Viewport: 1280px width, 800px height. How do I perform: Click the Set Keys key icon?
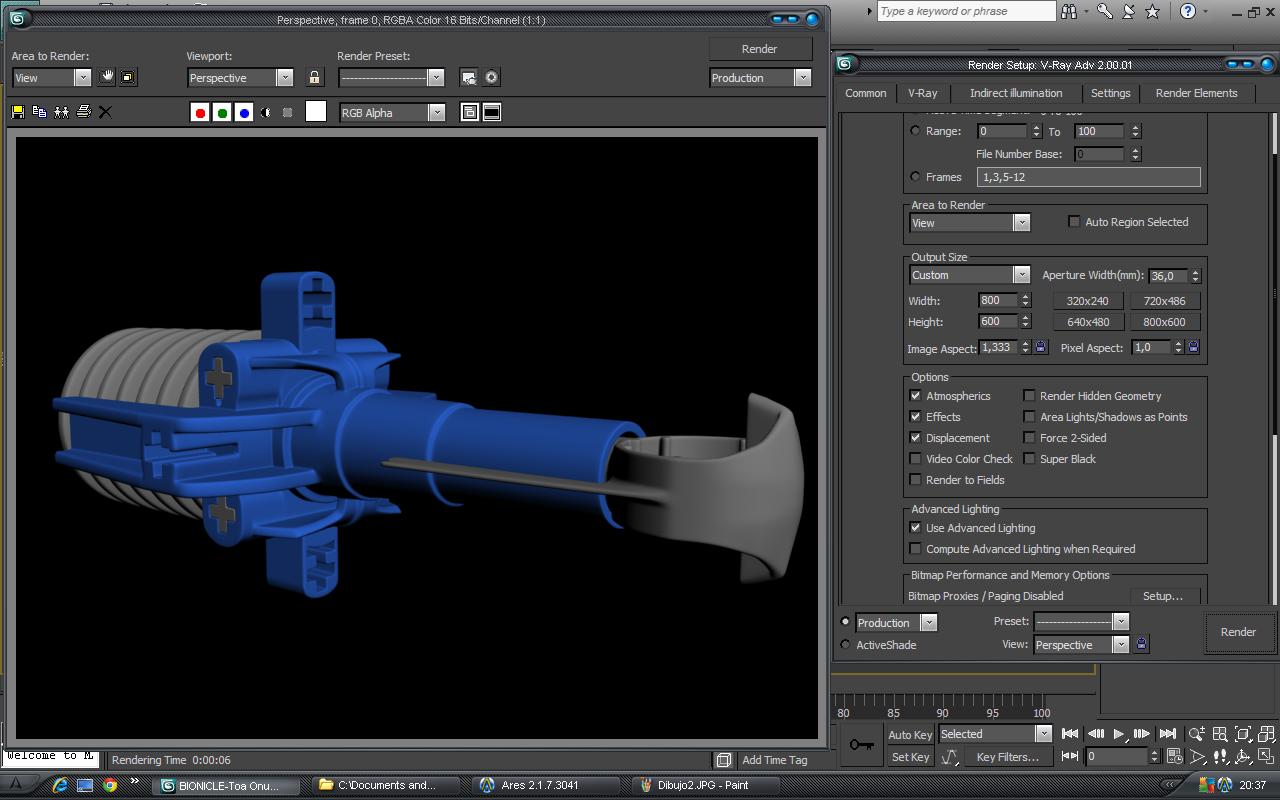pyautogui.click(x=861, y=745)
